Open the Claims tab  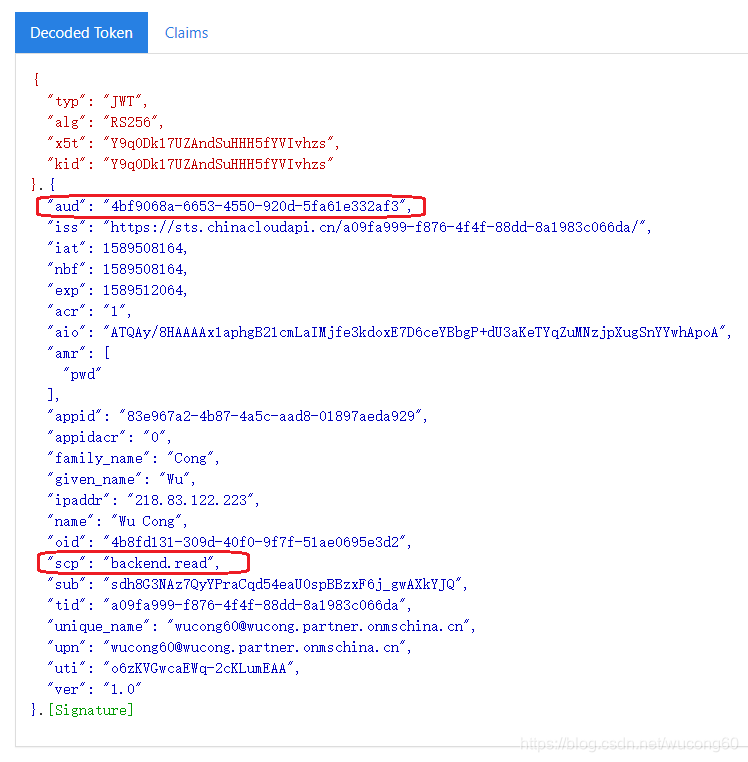click(186, 33)
